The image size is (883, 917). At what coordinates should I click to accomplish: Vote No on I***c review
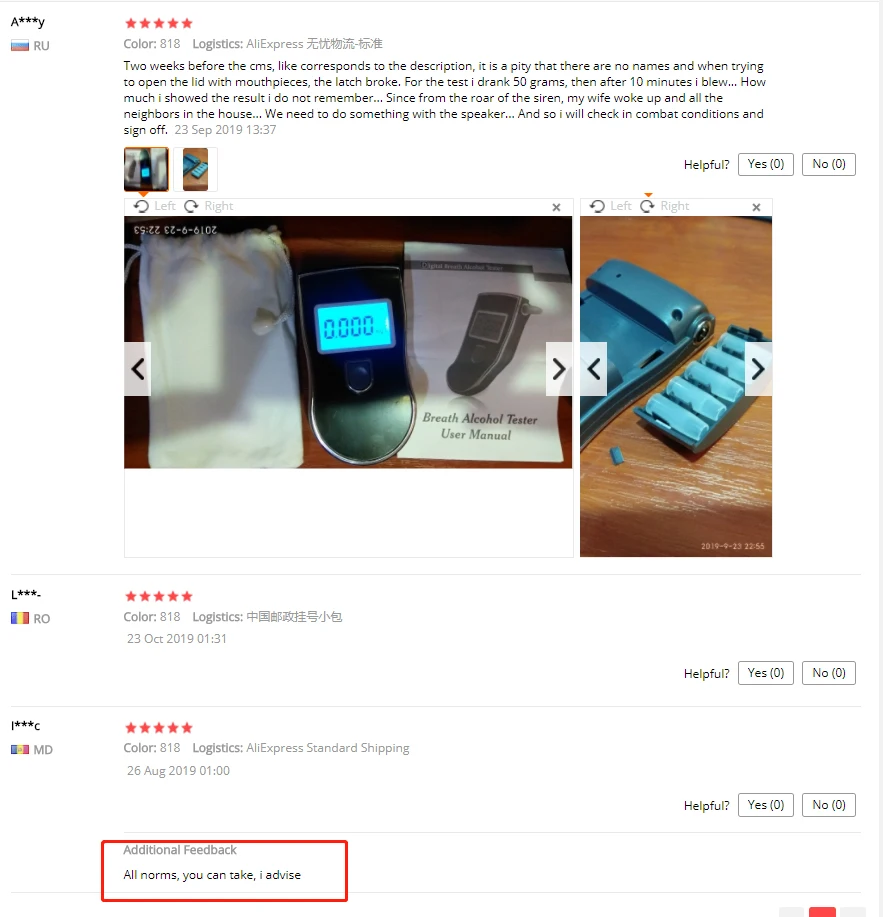tap(829, 805)
